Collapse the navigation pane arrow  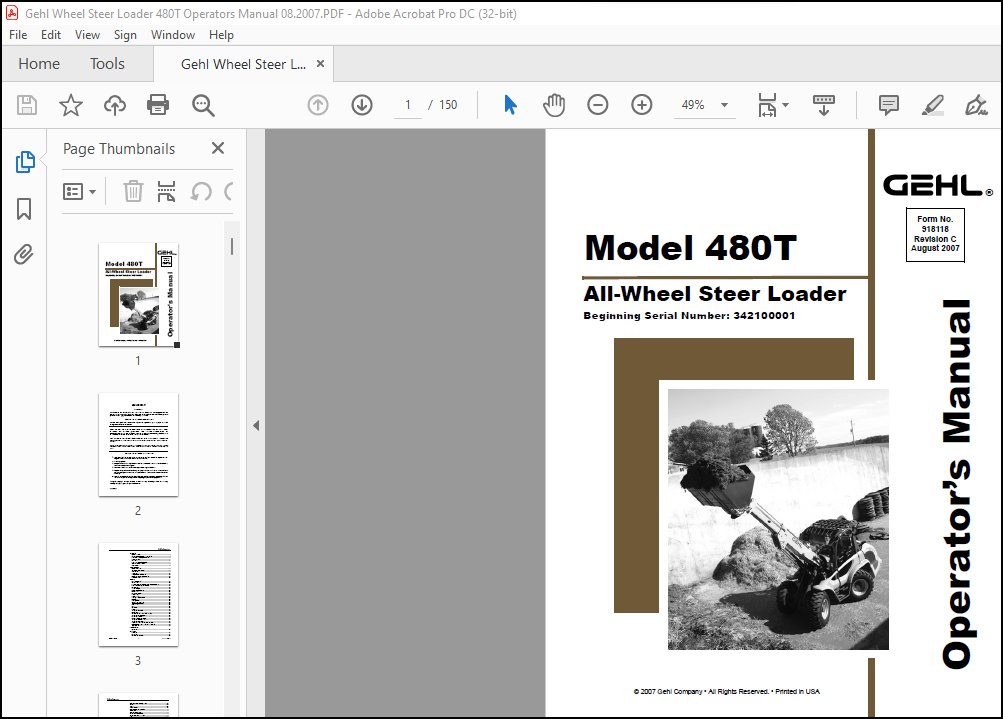[256, 425]
